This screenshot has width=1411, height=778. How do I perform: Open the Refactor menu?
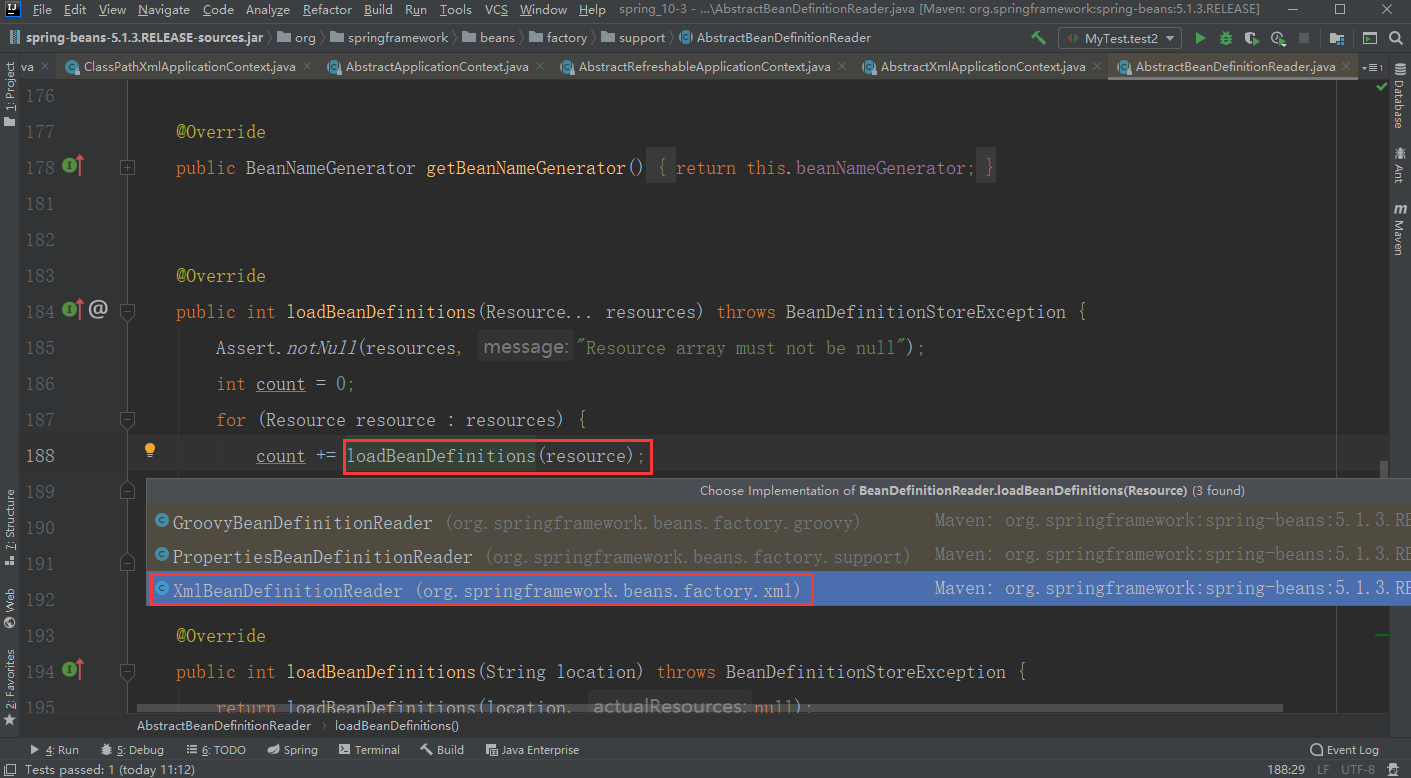327,10
